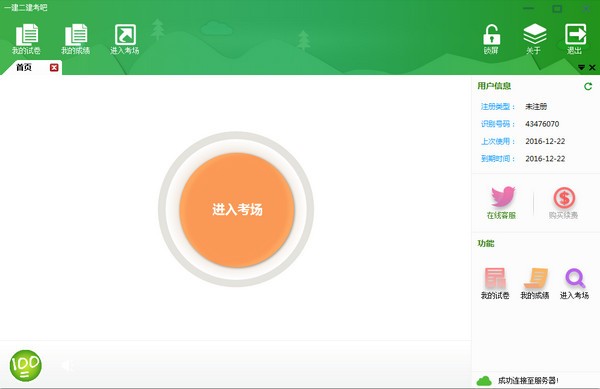This screenshot has width=600, height=389.
Task: Open 我的试卷 in 功能 panel
Action: click(x=495, y=283)
